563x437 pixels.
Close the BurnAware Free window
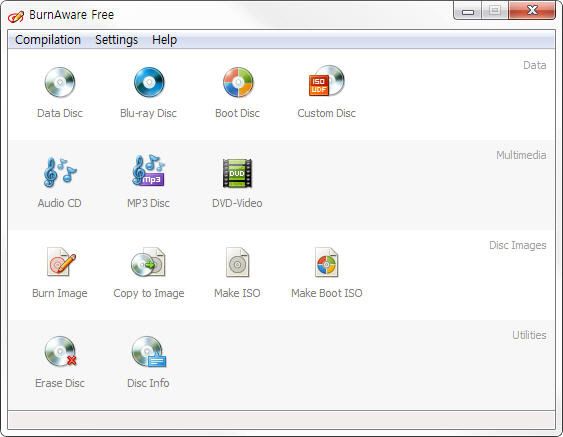532,10
